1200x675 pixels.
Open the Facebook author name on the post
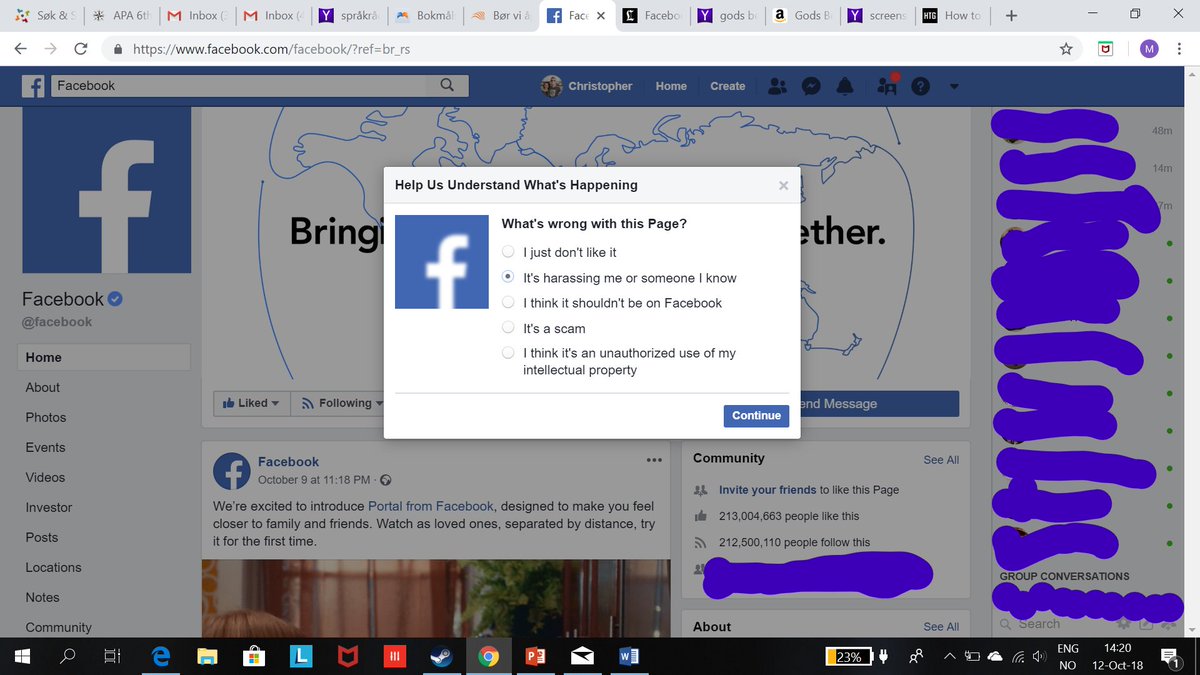pyautogui.click(x=288, y=462)
